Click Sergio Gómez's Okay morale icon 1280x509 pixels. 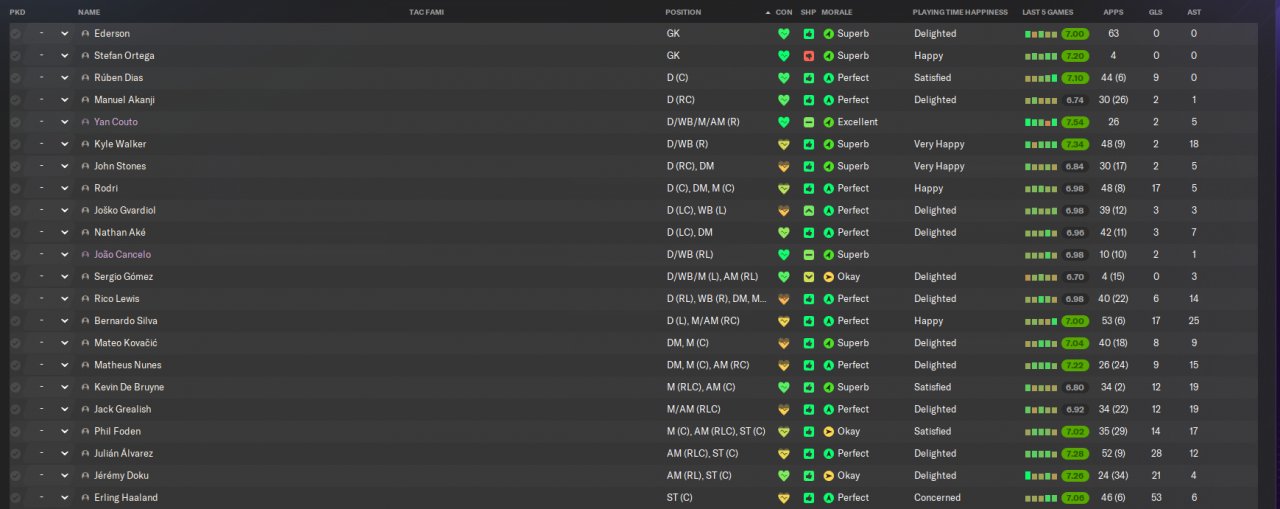pos(828,276)
